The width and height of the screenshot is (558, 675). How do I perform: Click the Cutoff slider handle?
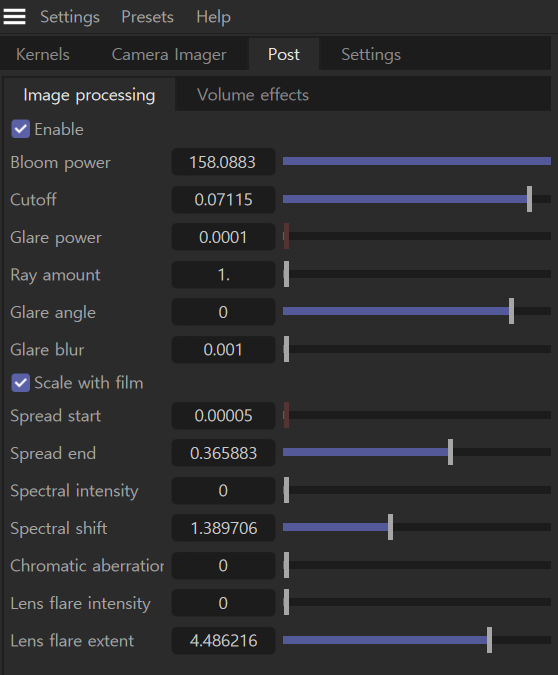coord(529,199)
